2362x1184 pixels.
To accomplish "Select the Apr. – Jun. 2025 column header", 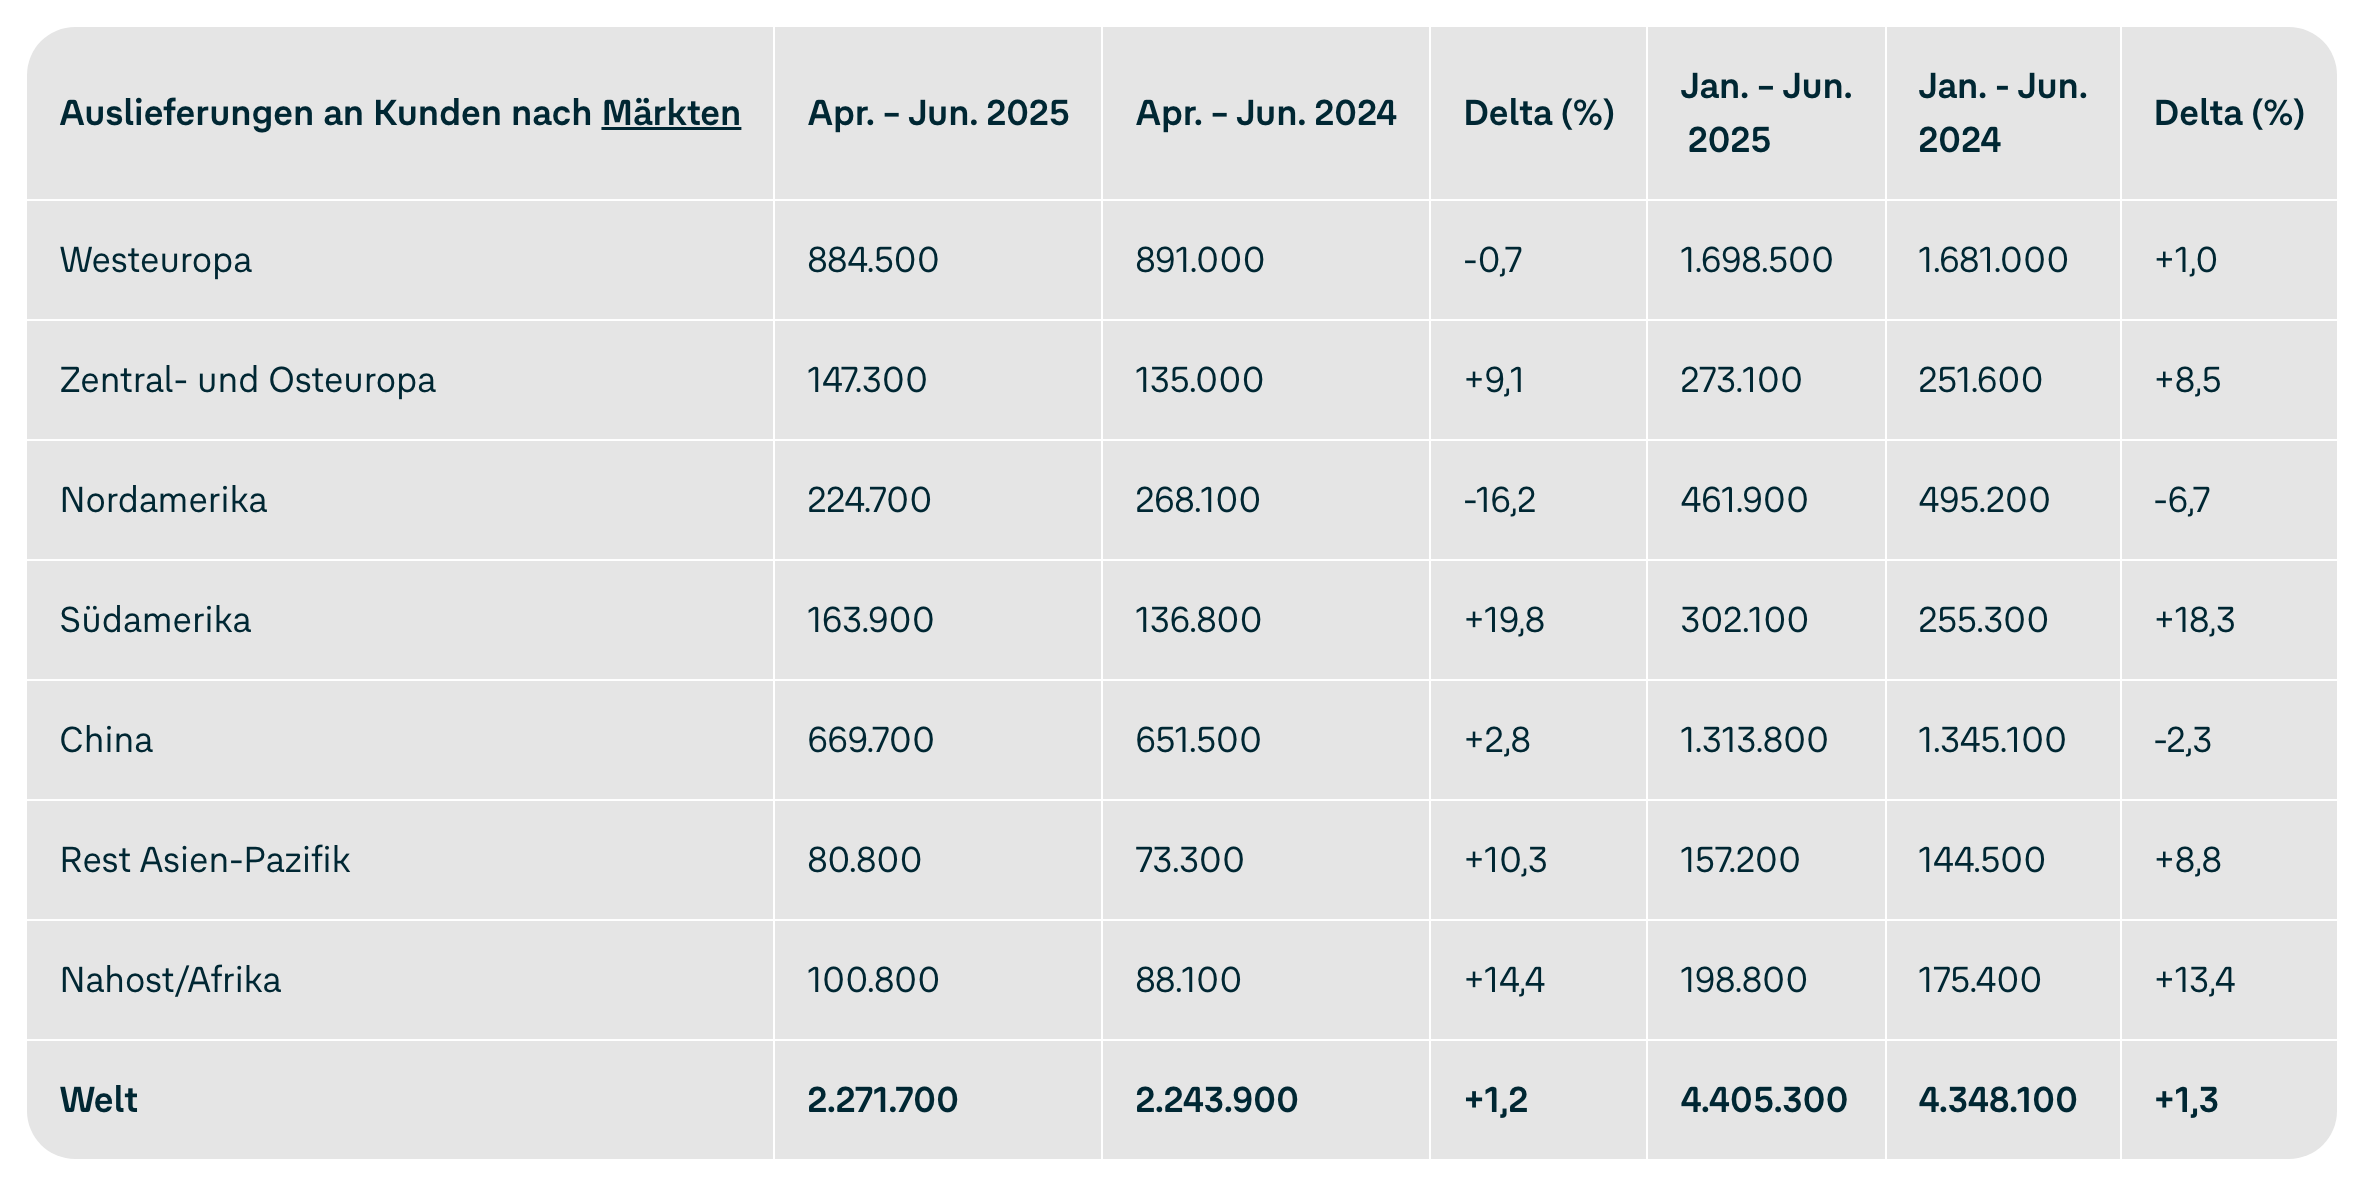I will click(938, 113).
